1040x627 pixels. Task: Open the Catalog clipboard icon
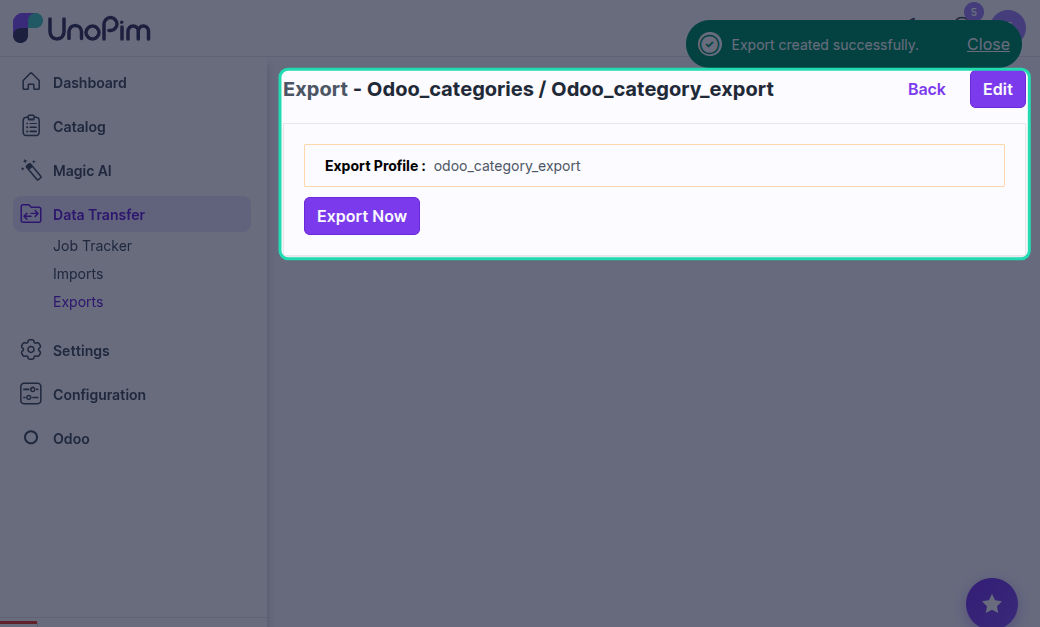31,126
